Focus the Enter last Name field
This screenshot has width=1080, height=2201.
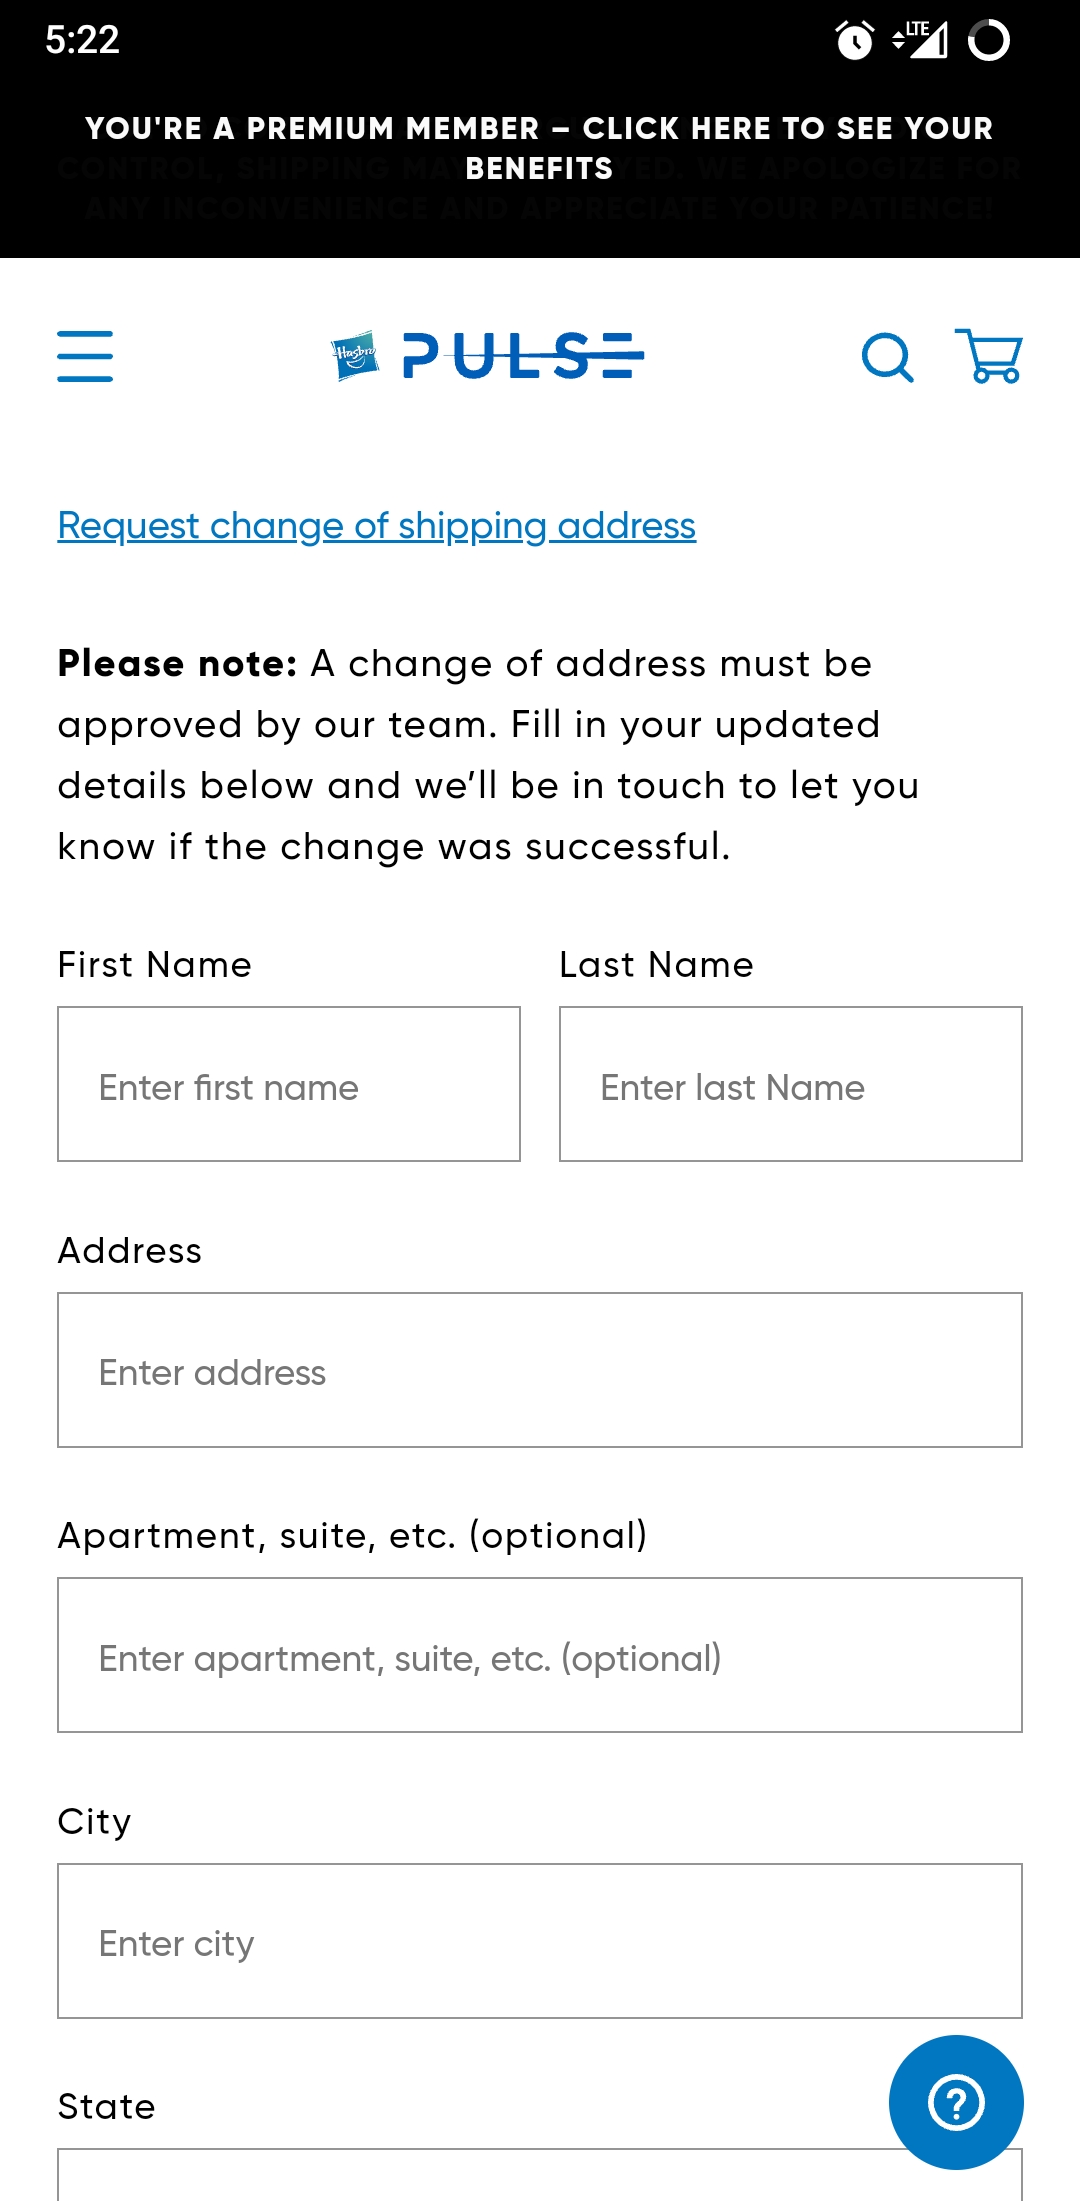pyautogui.click(x=791, y=1084)
